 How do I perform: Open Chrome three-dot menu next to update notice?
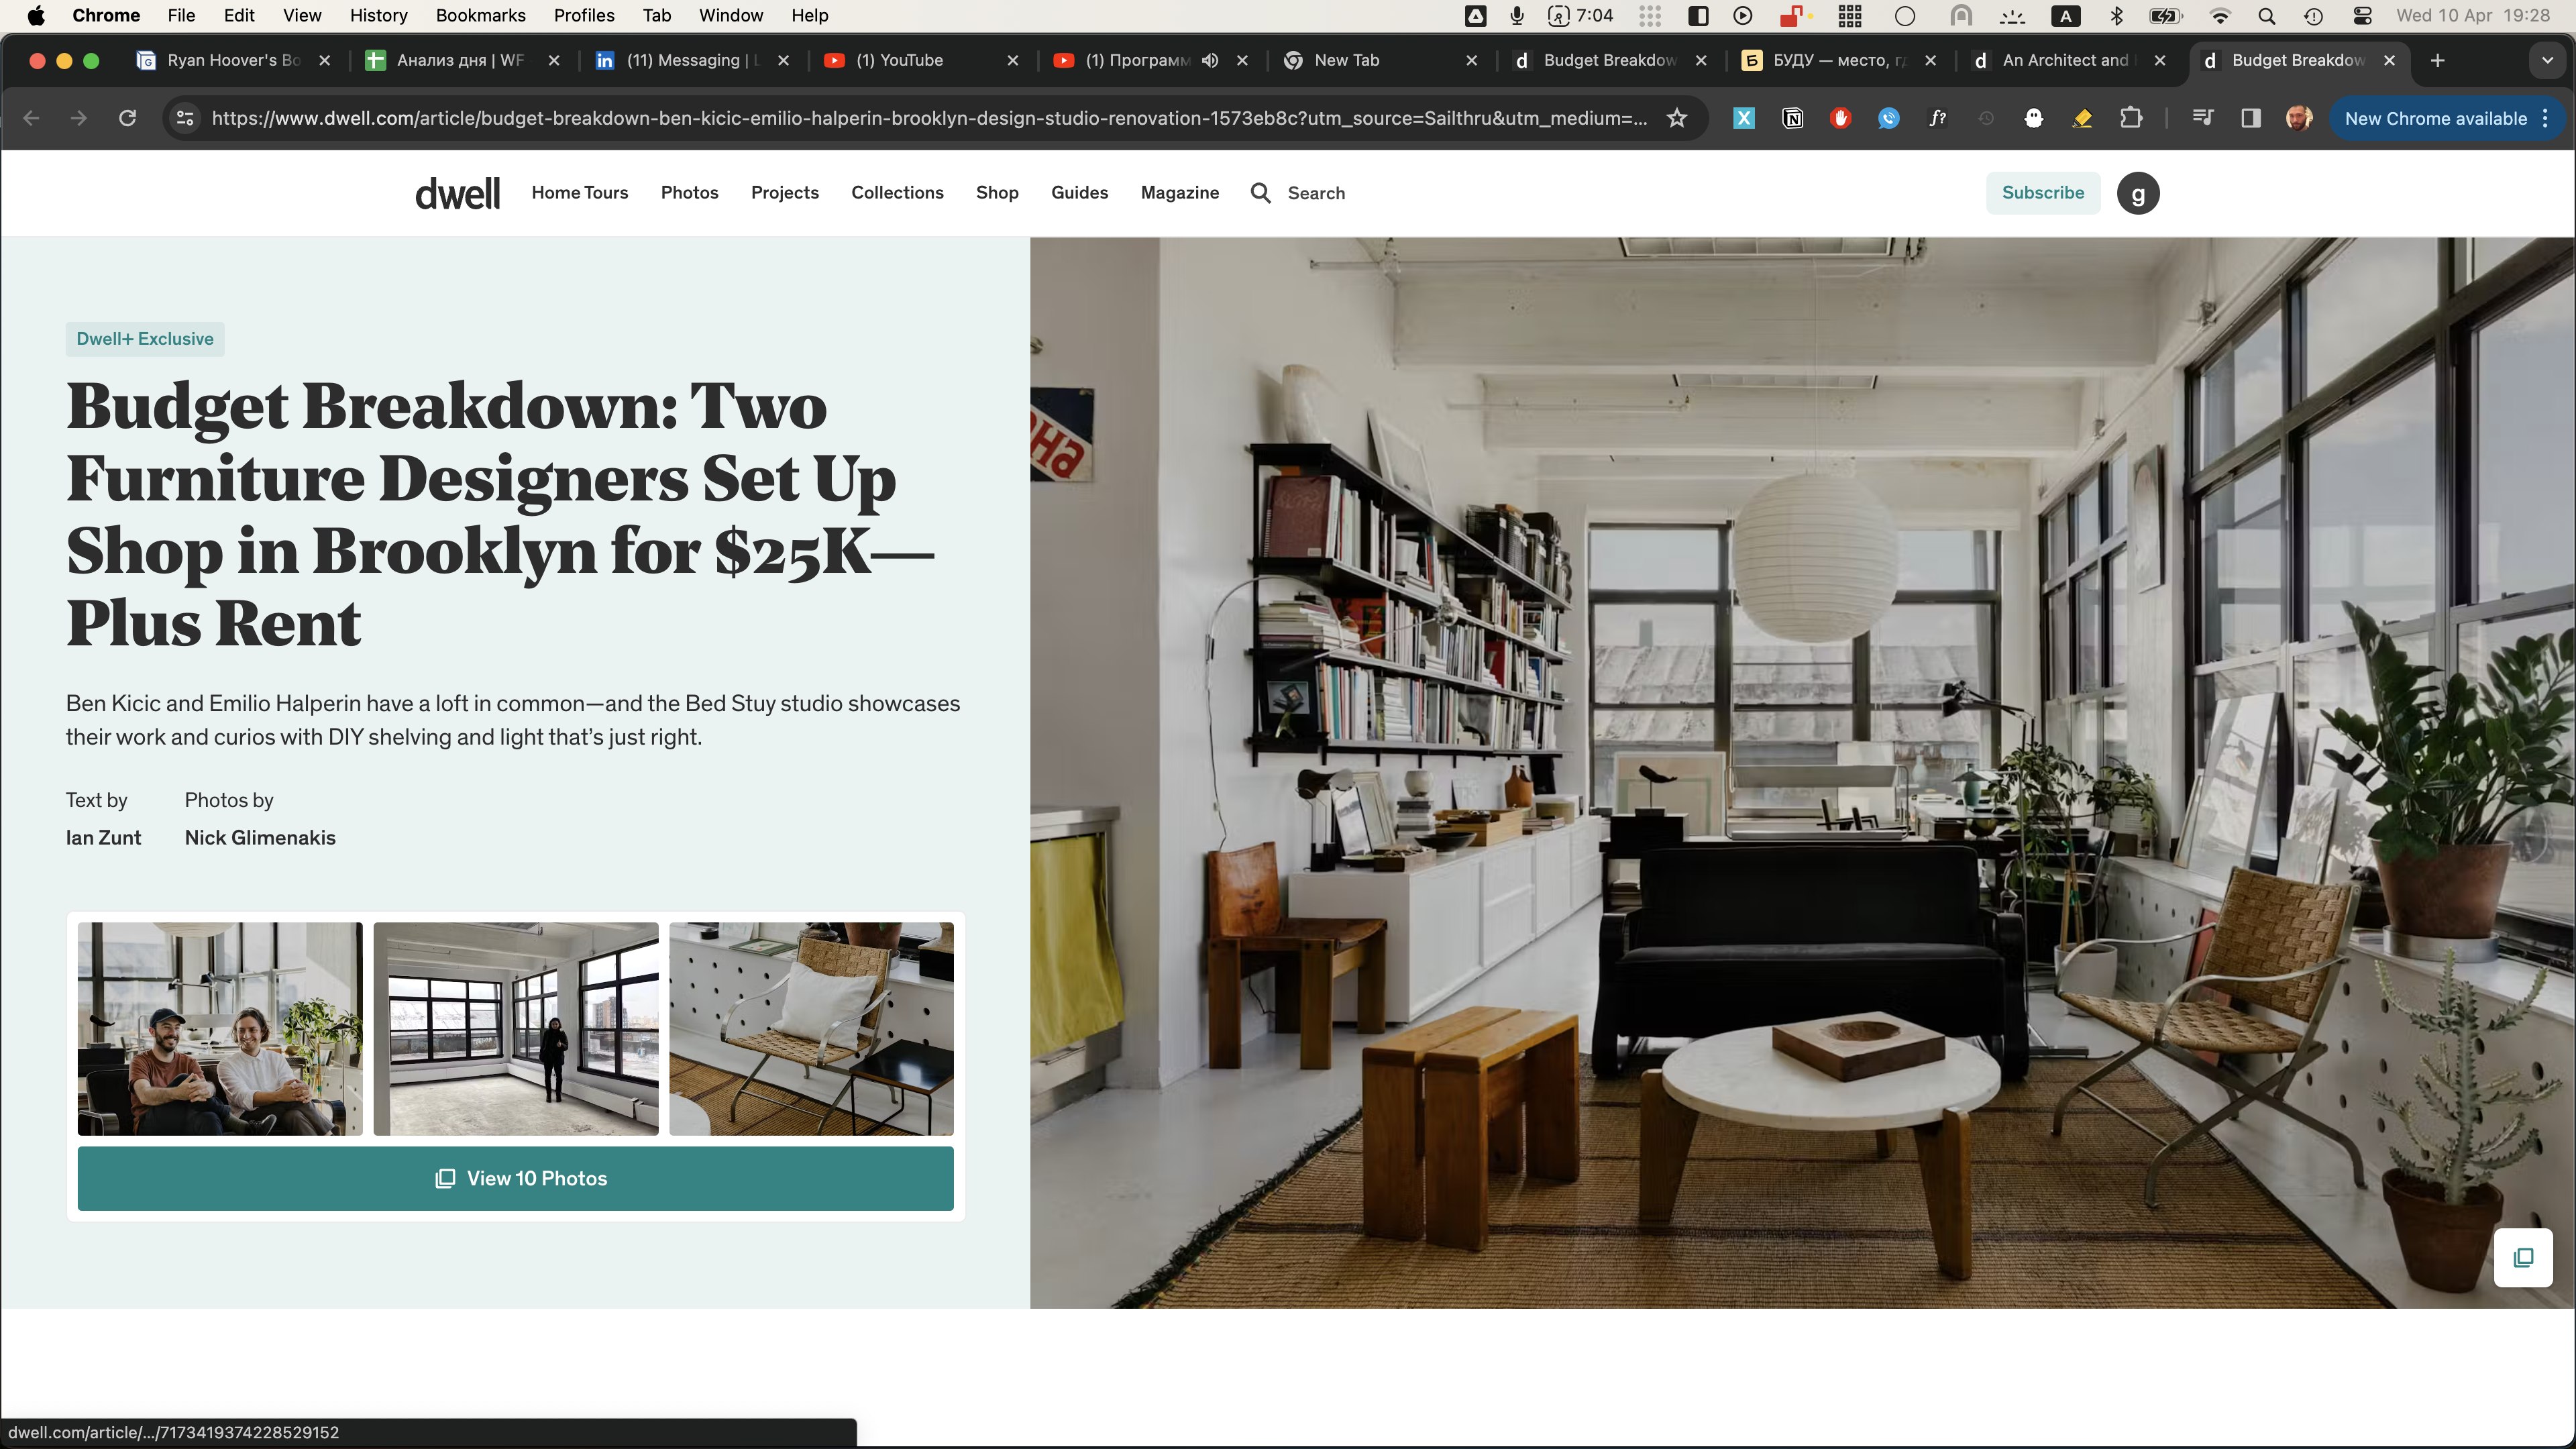(x=2546, y=118)
